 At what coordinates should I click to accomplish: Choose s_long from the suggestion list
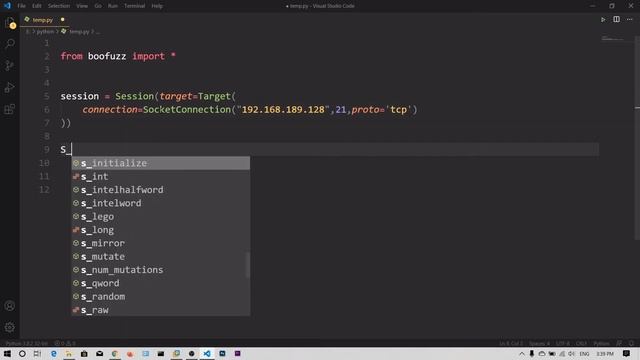161,230
